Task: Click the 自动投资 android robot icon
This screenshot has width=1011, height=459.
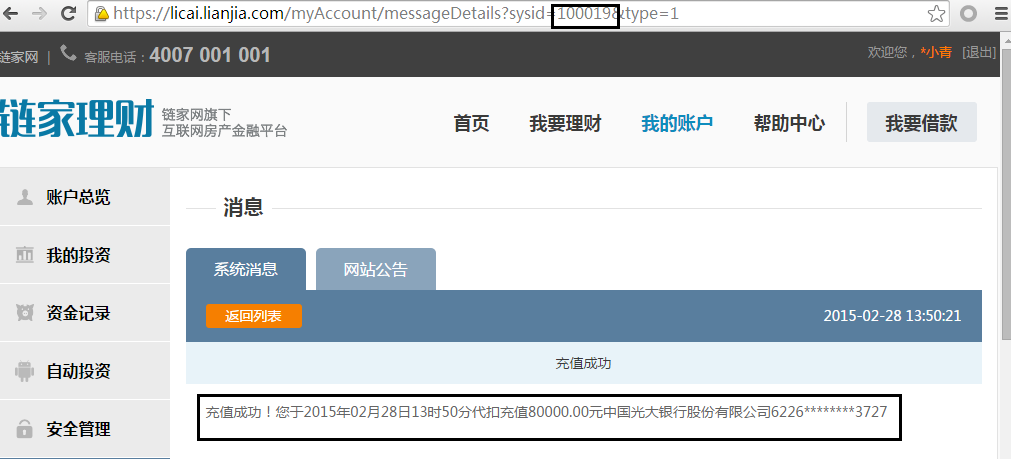Action: point(25,371)
